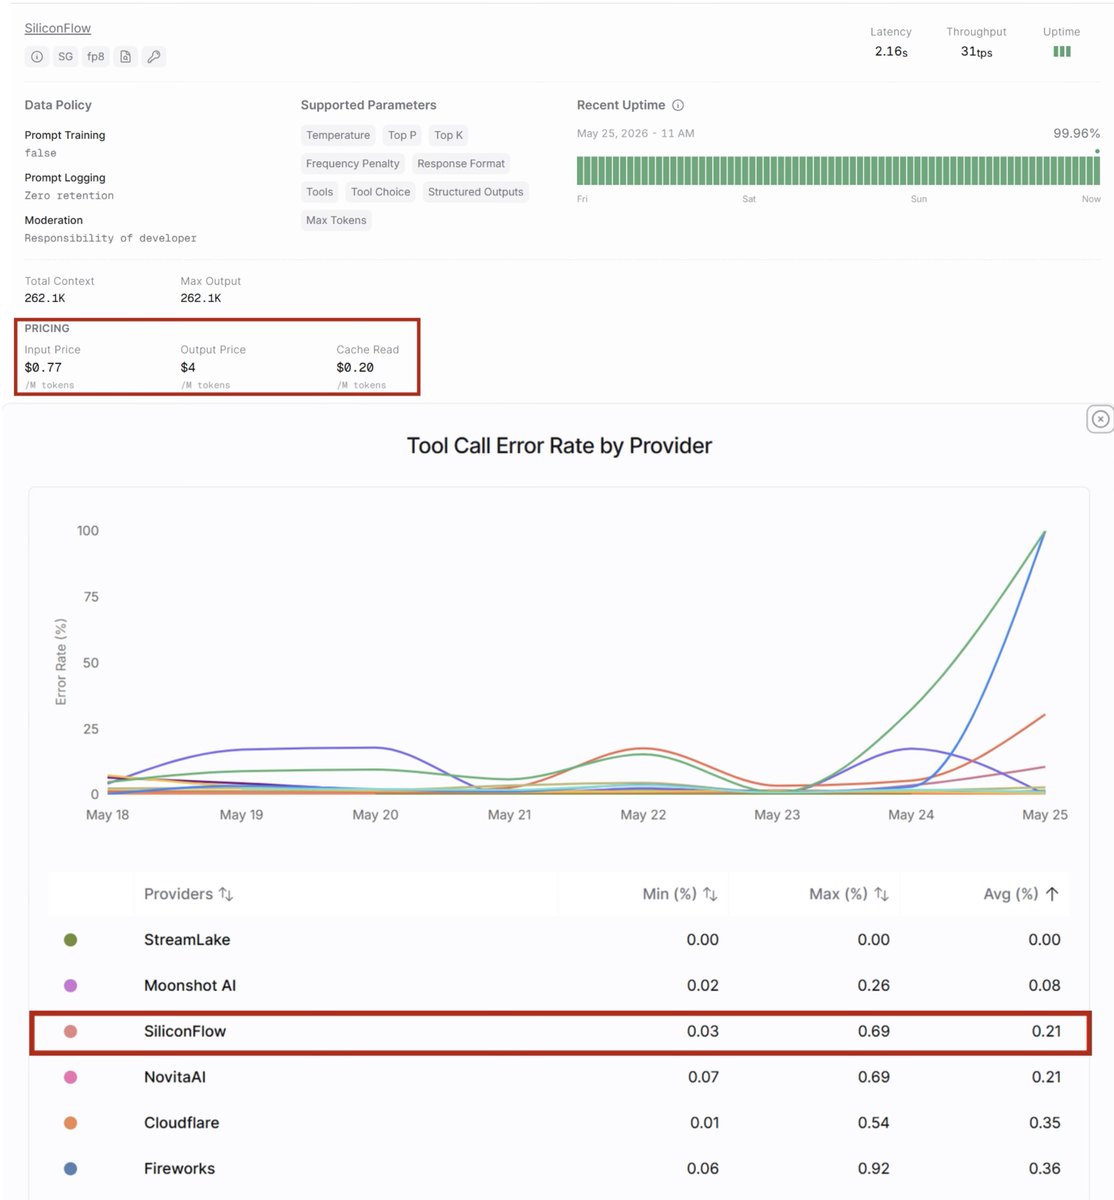Viewport: 1114px width, 1200px height.
Task: Click the Throughput value 31tps
Action: tap(977, 51)
